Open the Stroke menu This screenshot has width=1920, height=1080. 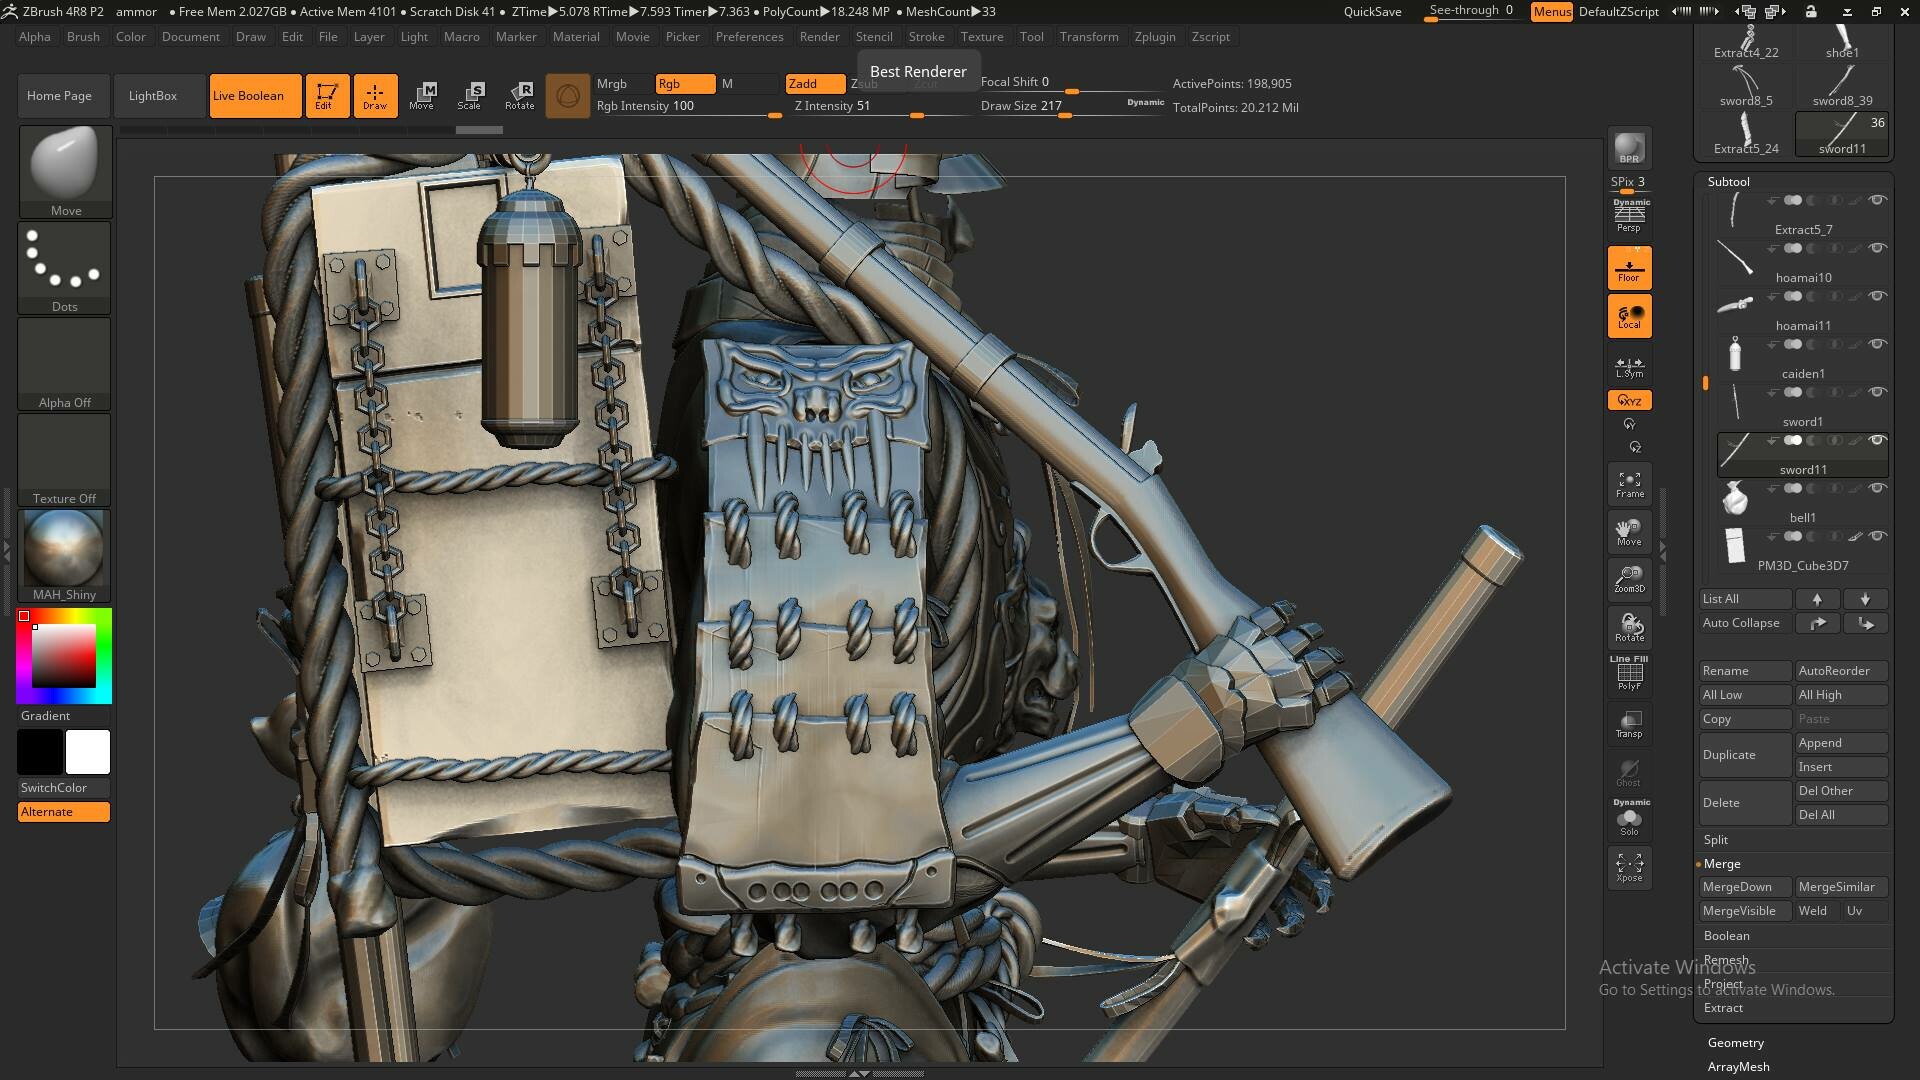926,37
